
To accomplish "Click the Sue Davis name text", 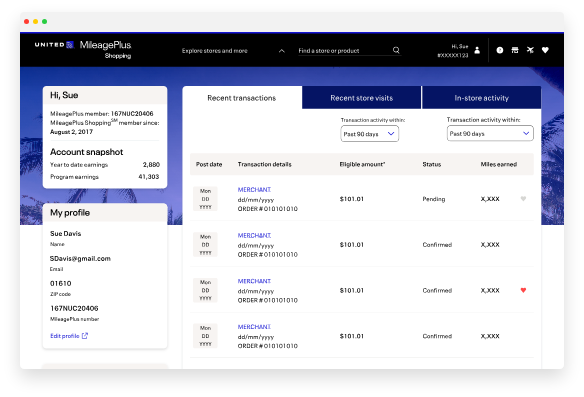I will [66, 234].
